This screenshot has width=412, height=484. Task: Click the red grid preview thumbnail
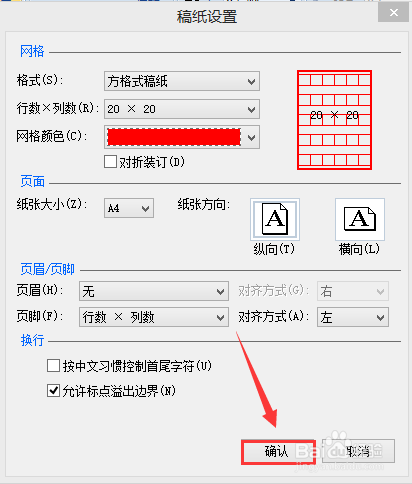(334, 120)
